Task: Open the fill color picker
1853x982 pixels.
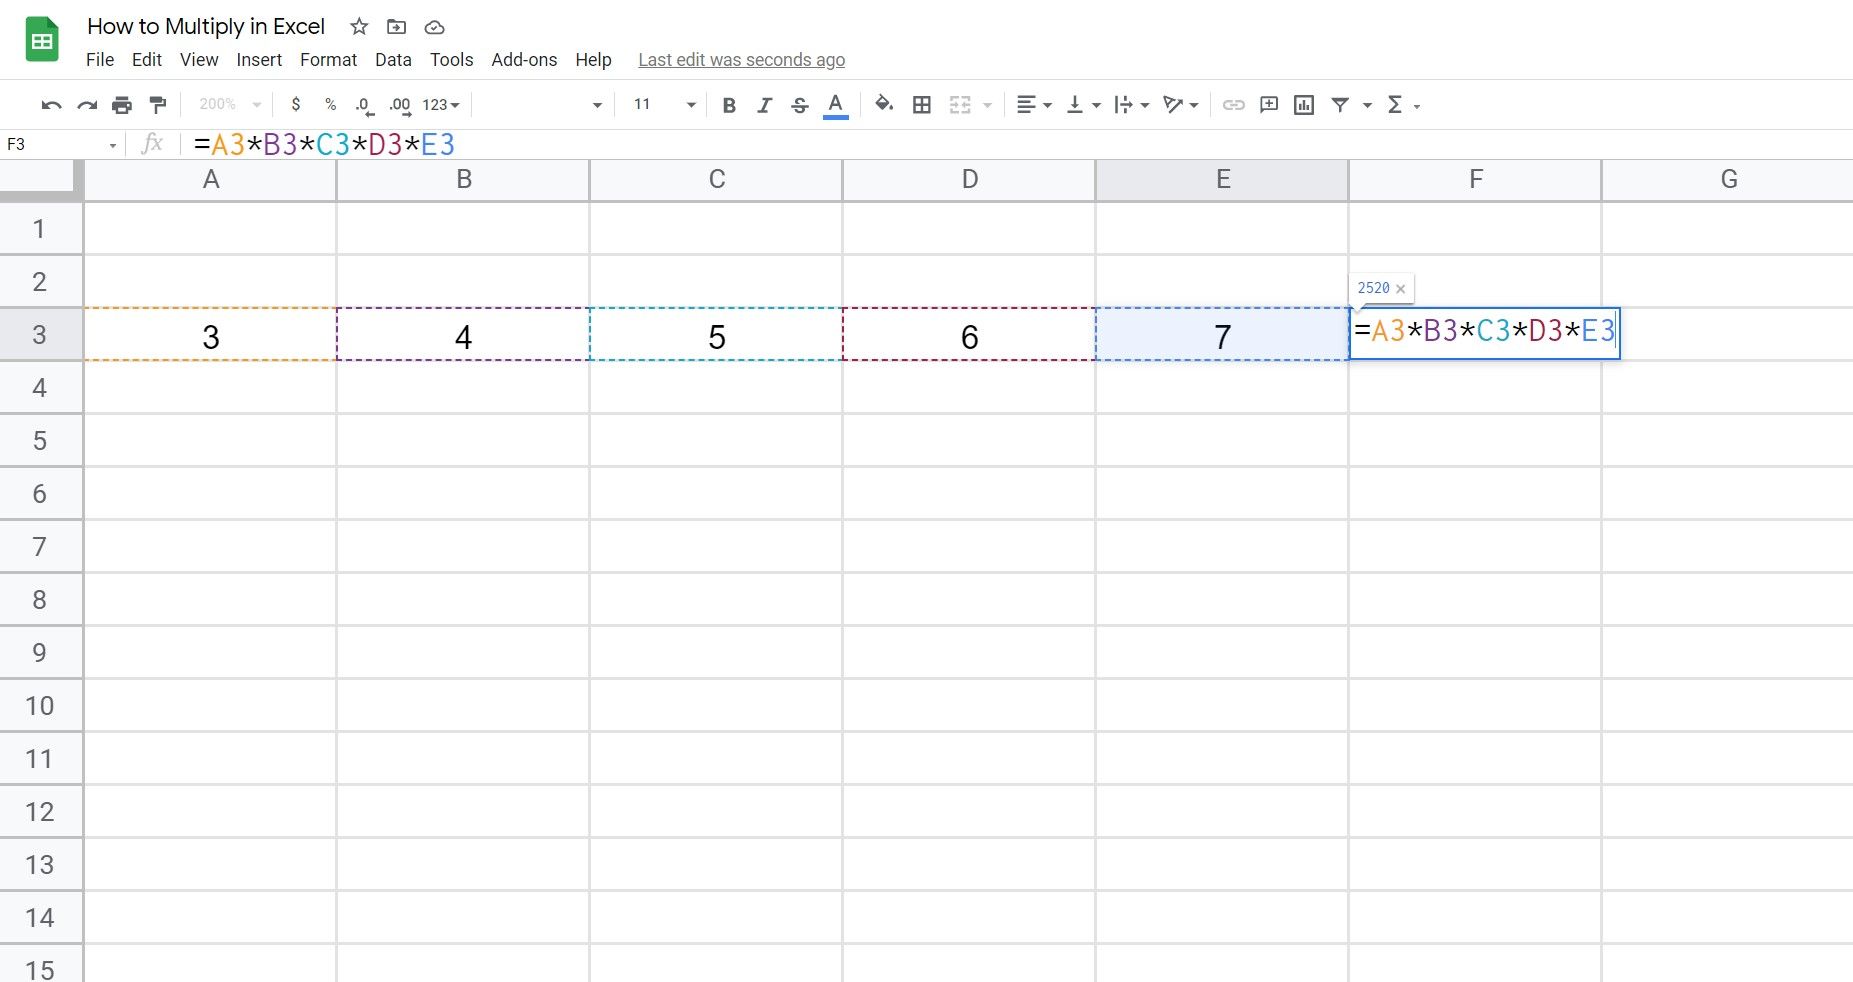Action: pyautogui.click(x=884, y=105)
